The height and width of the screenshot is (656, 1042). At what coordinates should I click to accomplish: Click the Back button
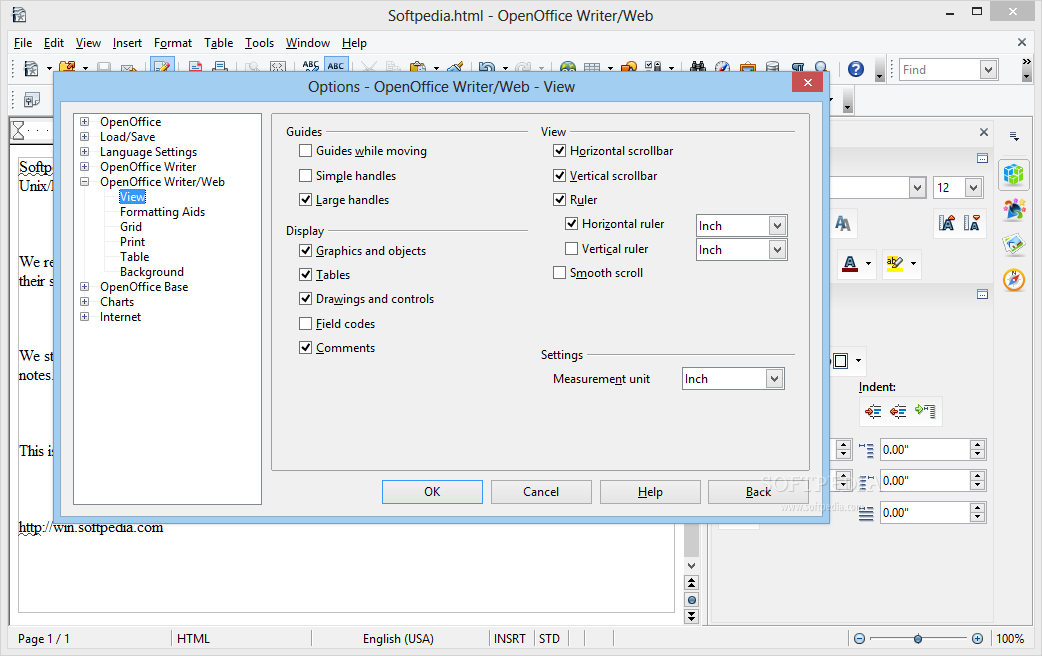(x=758, y=492)
